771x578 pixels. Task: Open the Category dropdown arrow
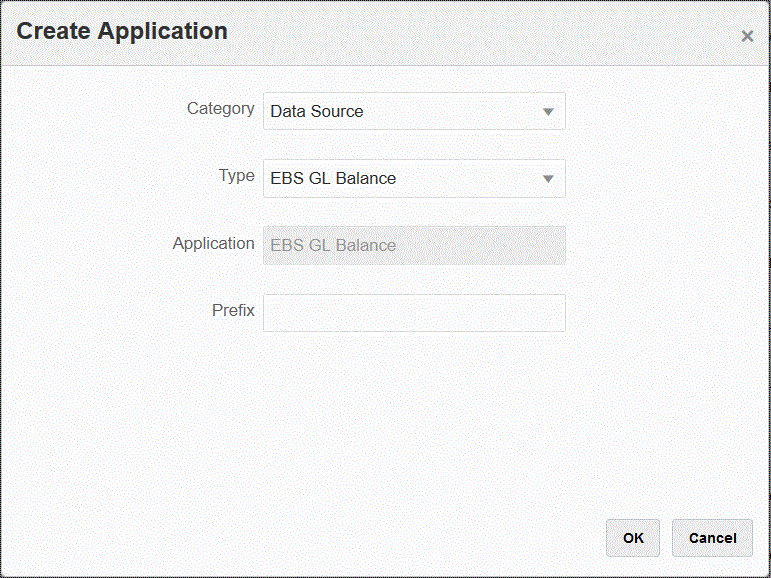coord(547,112)
